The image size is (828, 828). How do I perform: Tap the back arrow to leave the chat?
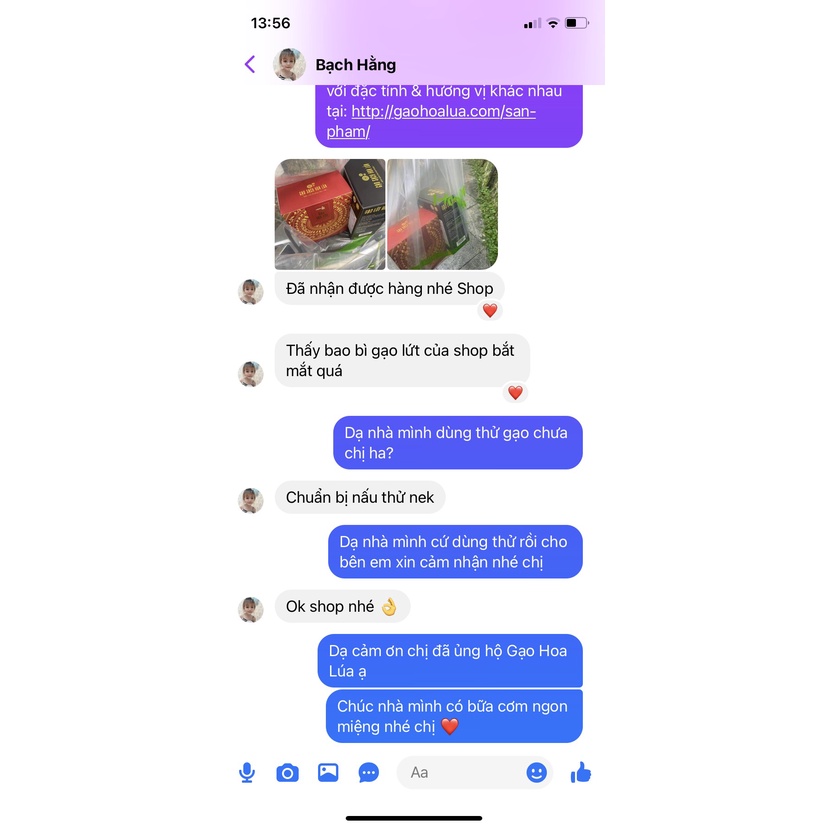[x=250, y=64]
